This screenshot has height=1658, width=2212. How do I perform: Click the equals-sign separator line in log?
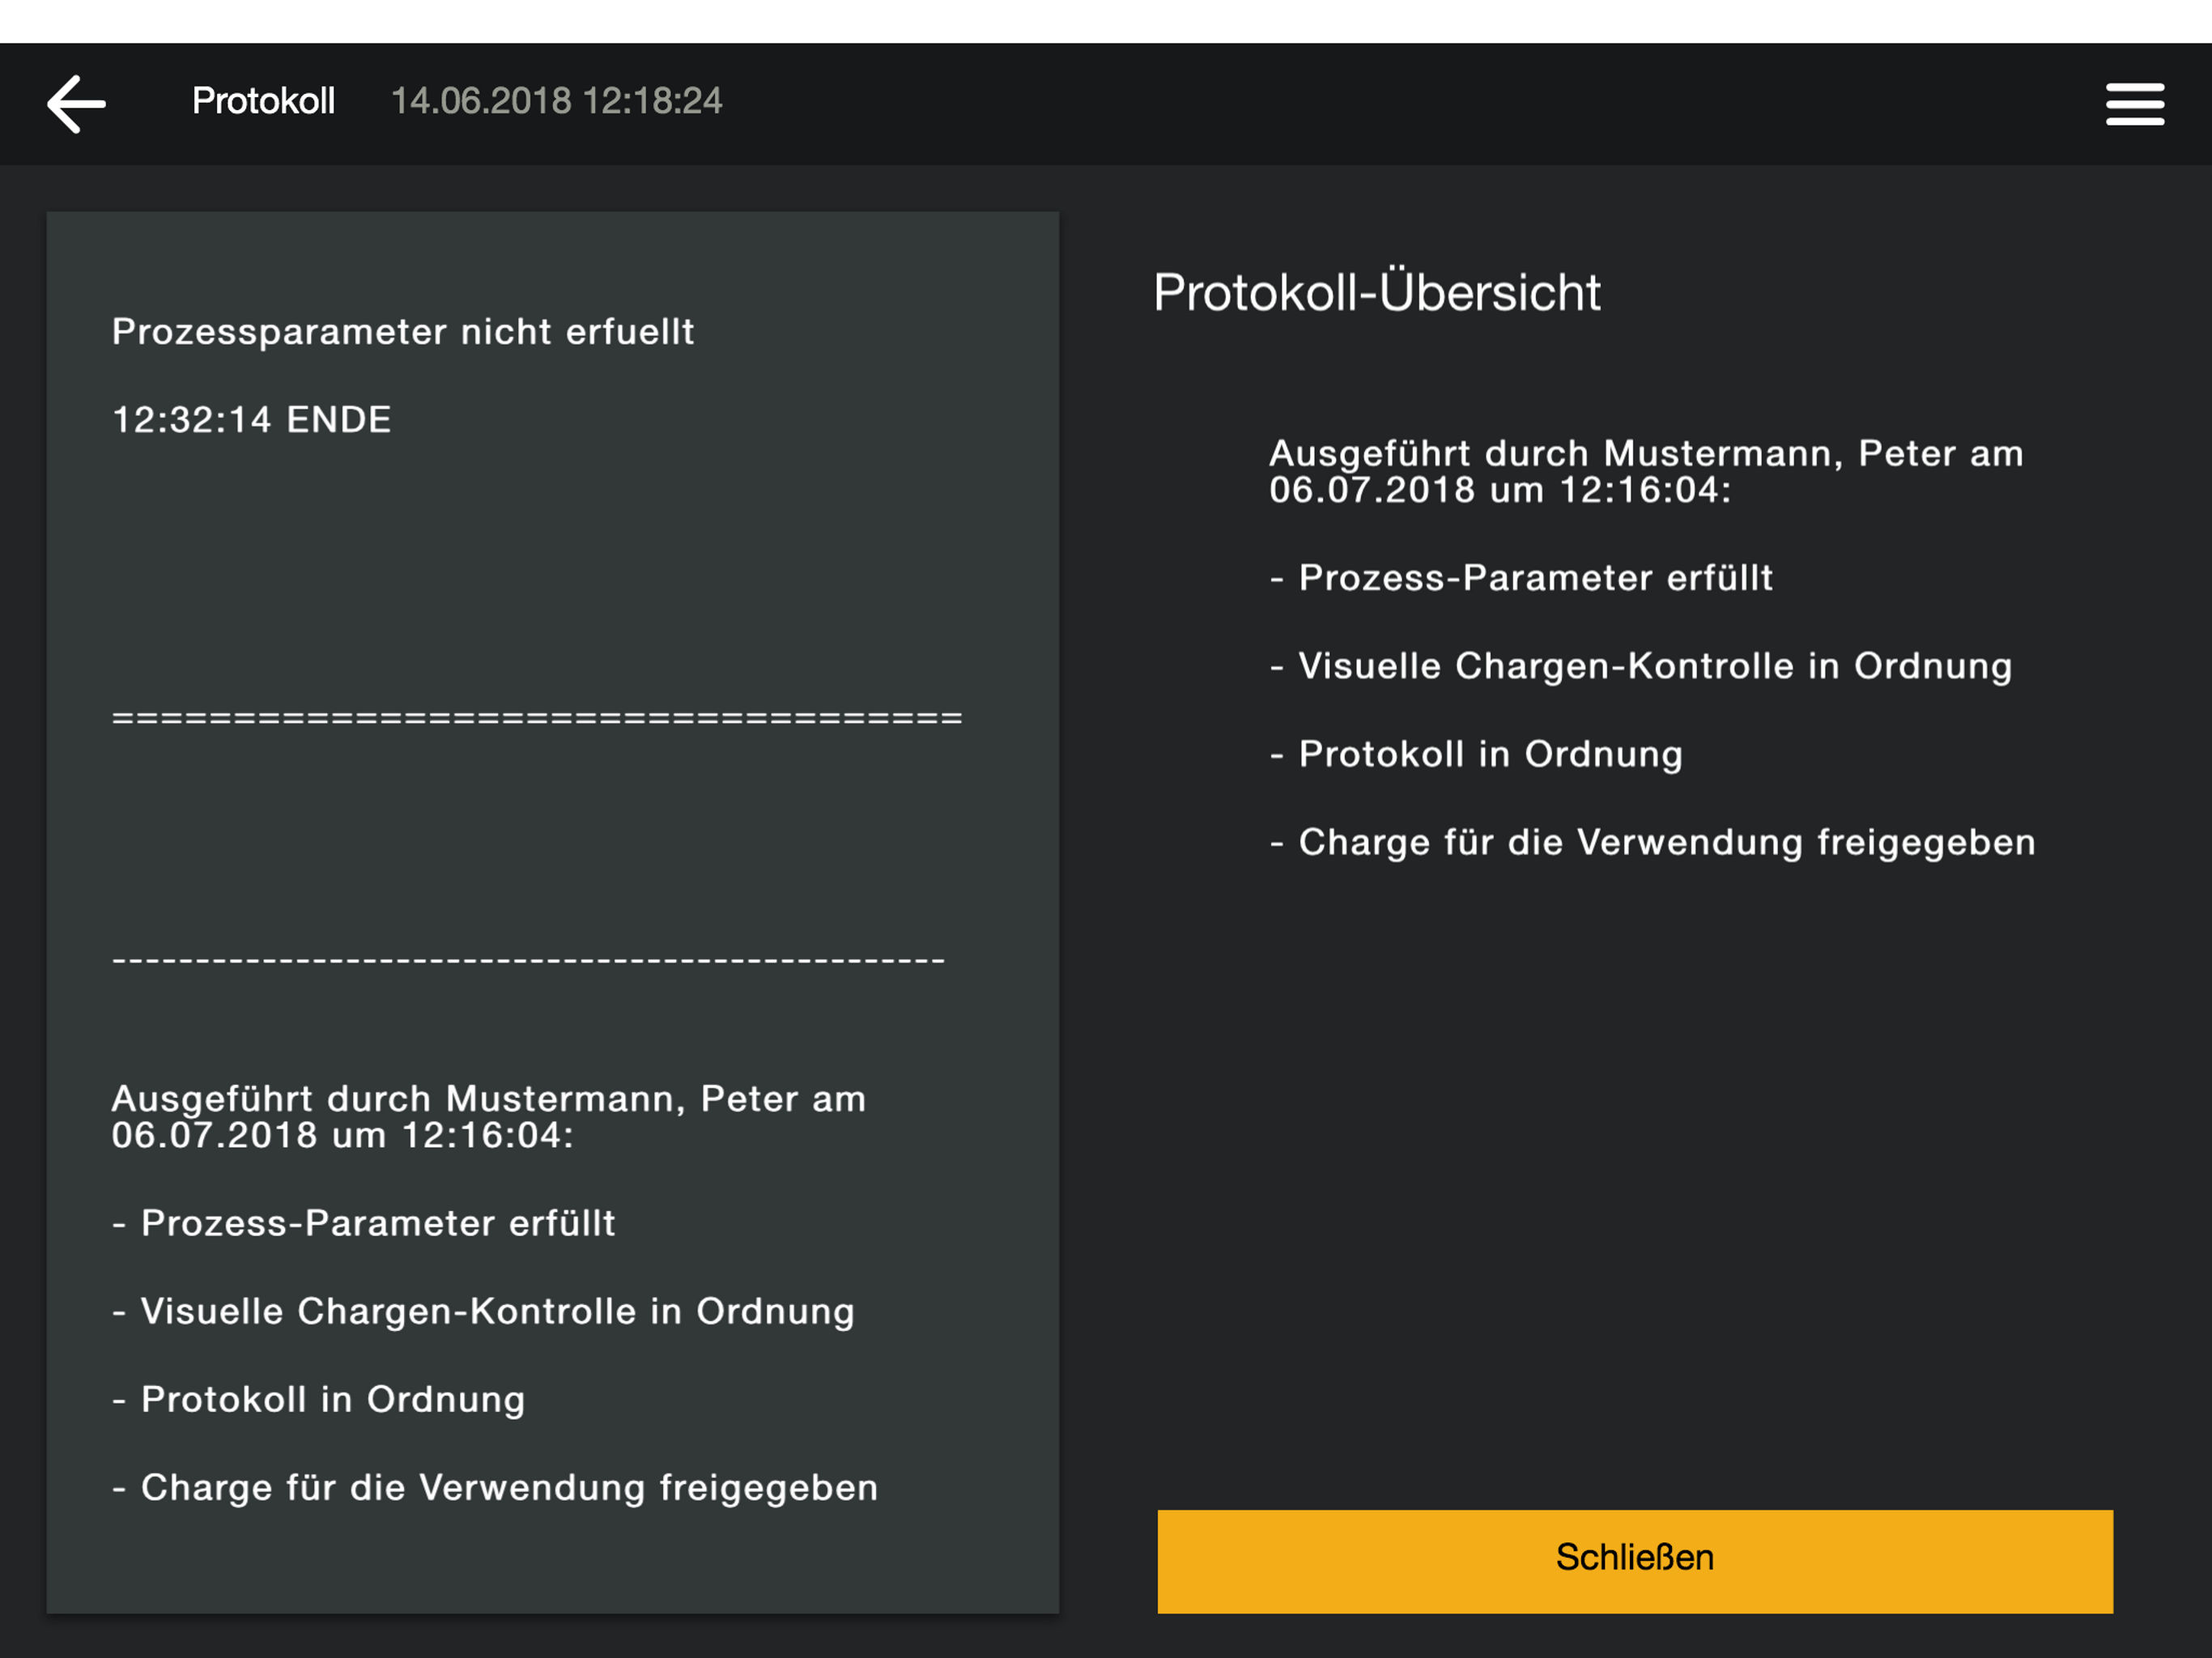[537, 718]
